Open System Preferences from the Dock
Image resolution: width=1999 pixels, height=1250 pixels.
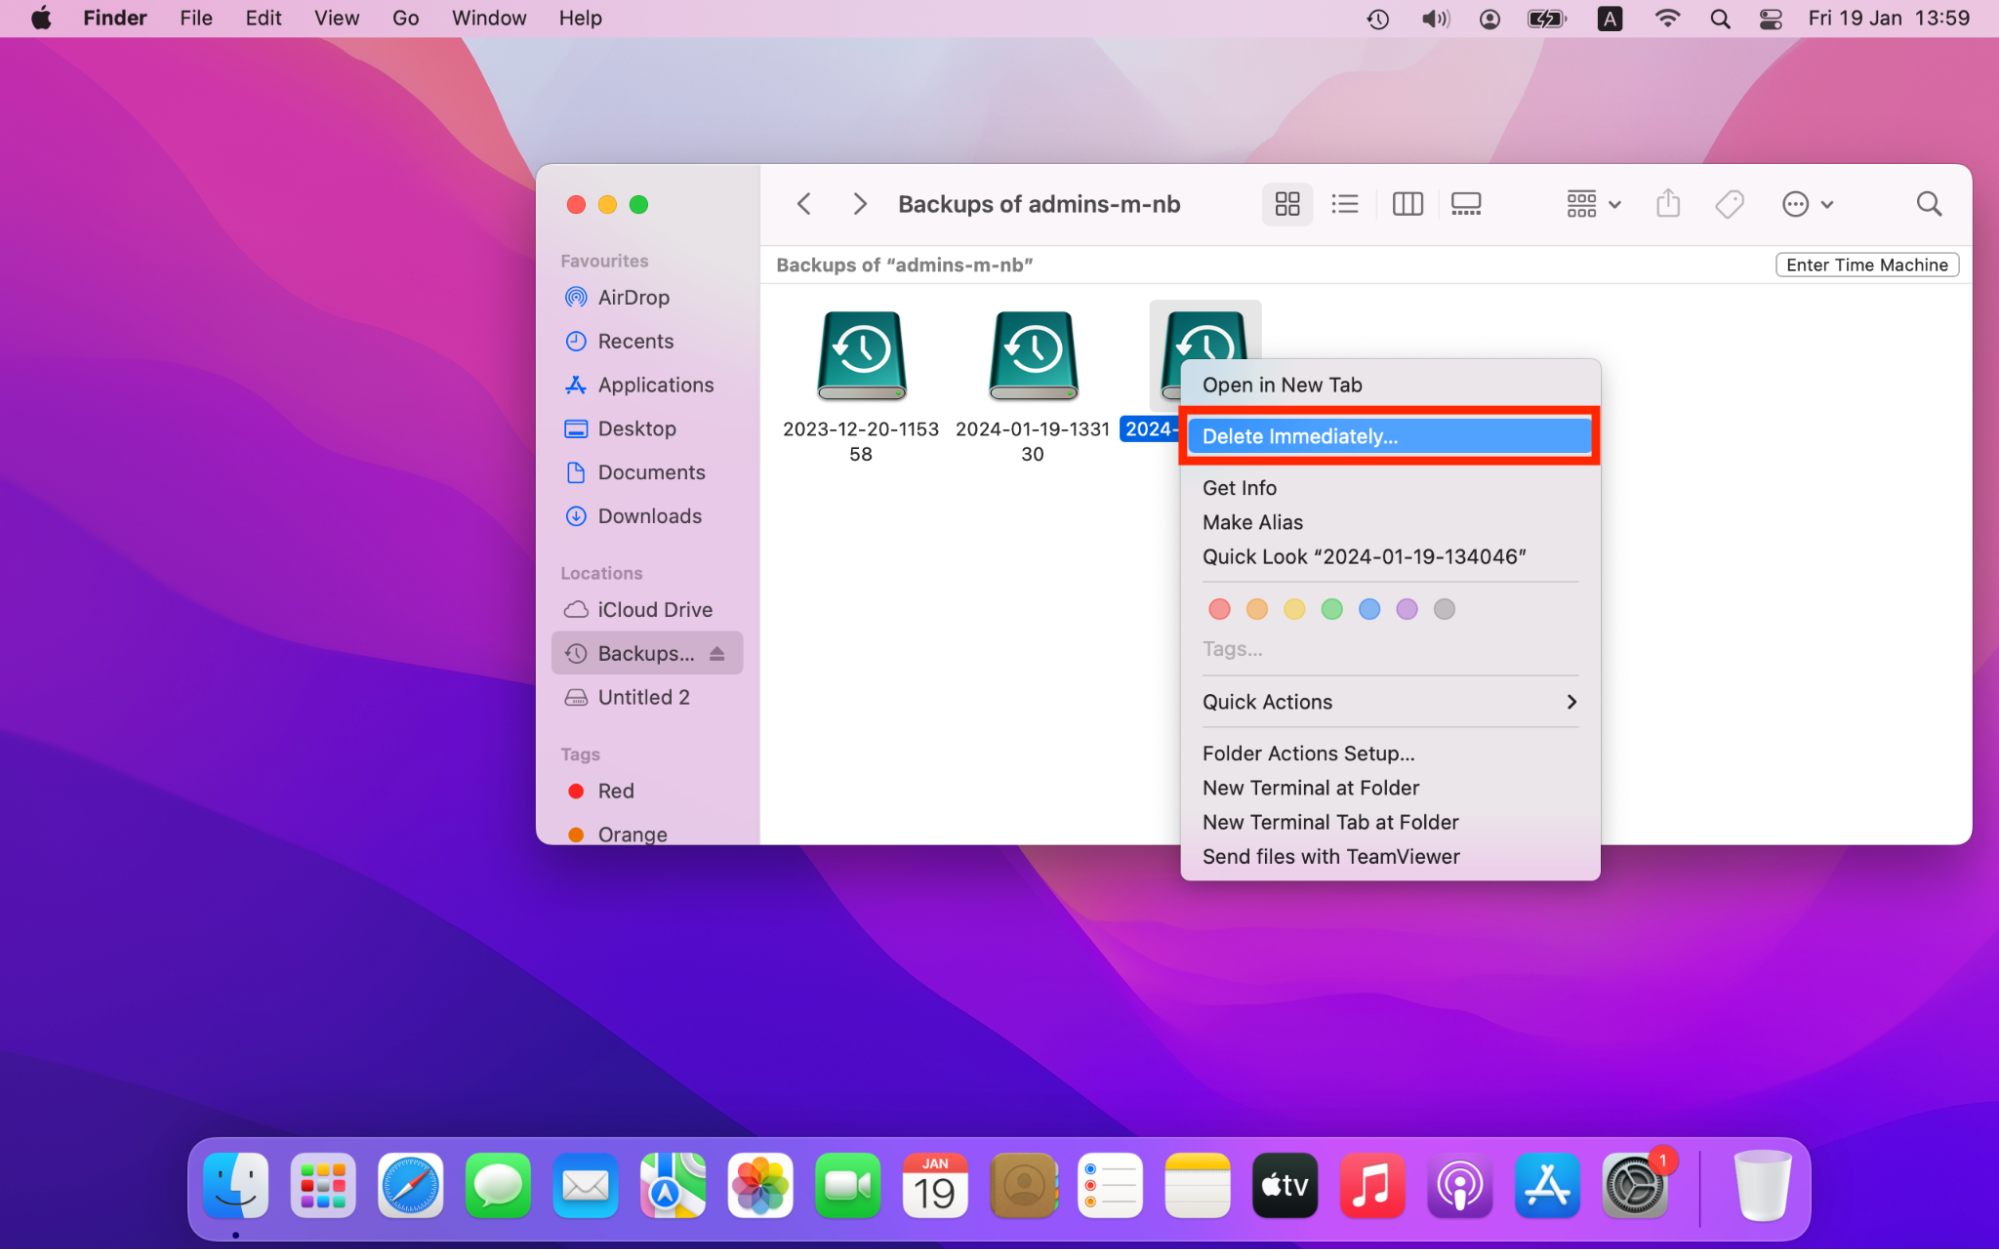[x=1634, y=1186]
